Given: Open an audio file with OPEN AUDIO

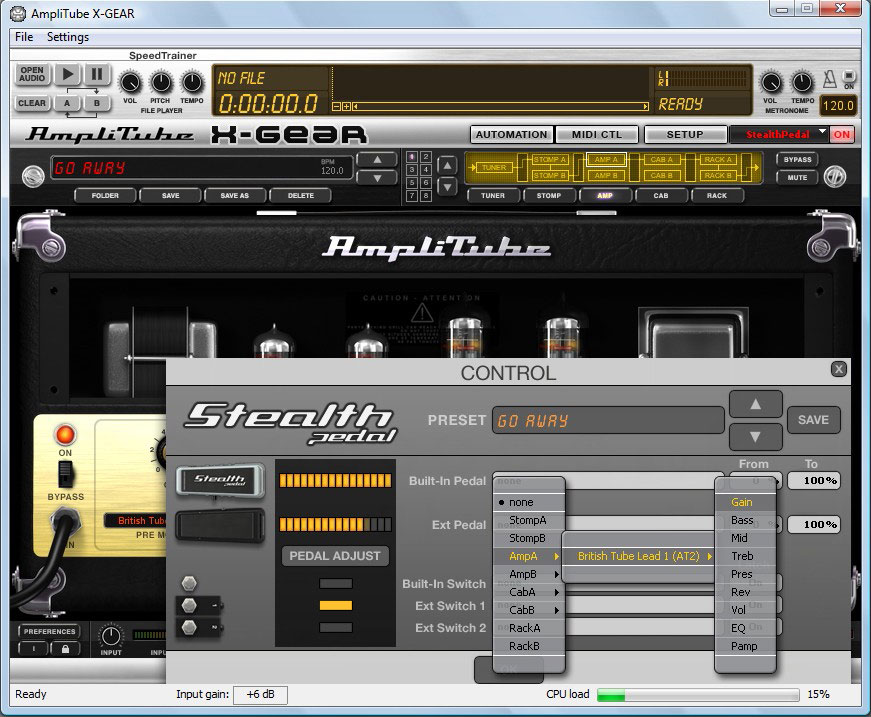Looking at the screenshot, I should coord(32,74).
